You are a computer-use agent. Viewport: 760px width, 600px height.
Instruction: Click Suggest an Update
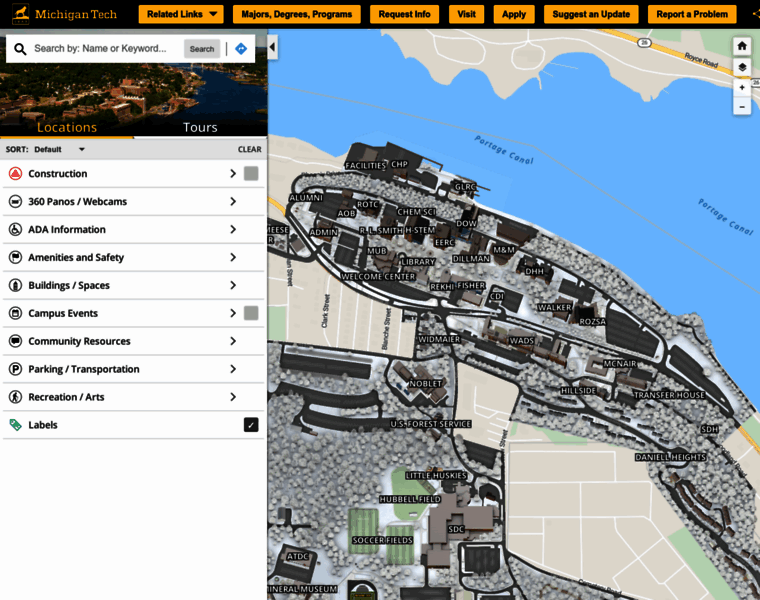click(591, 14)
